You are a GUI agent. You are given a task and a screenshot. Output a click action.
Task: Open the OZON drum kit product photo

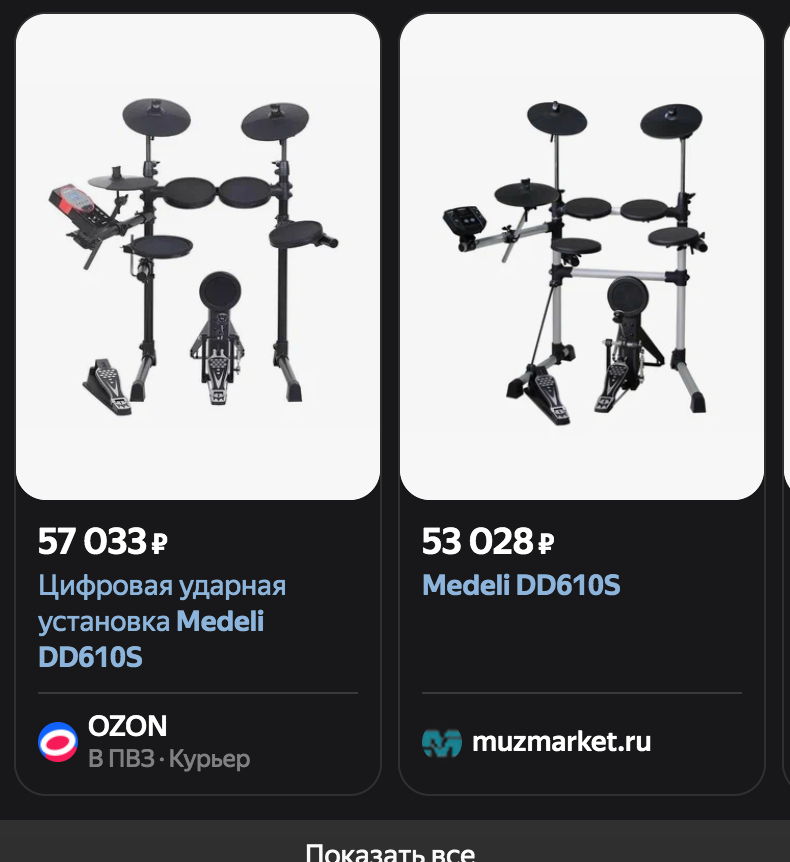[198, 257]
